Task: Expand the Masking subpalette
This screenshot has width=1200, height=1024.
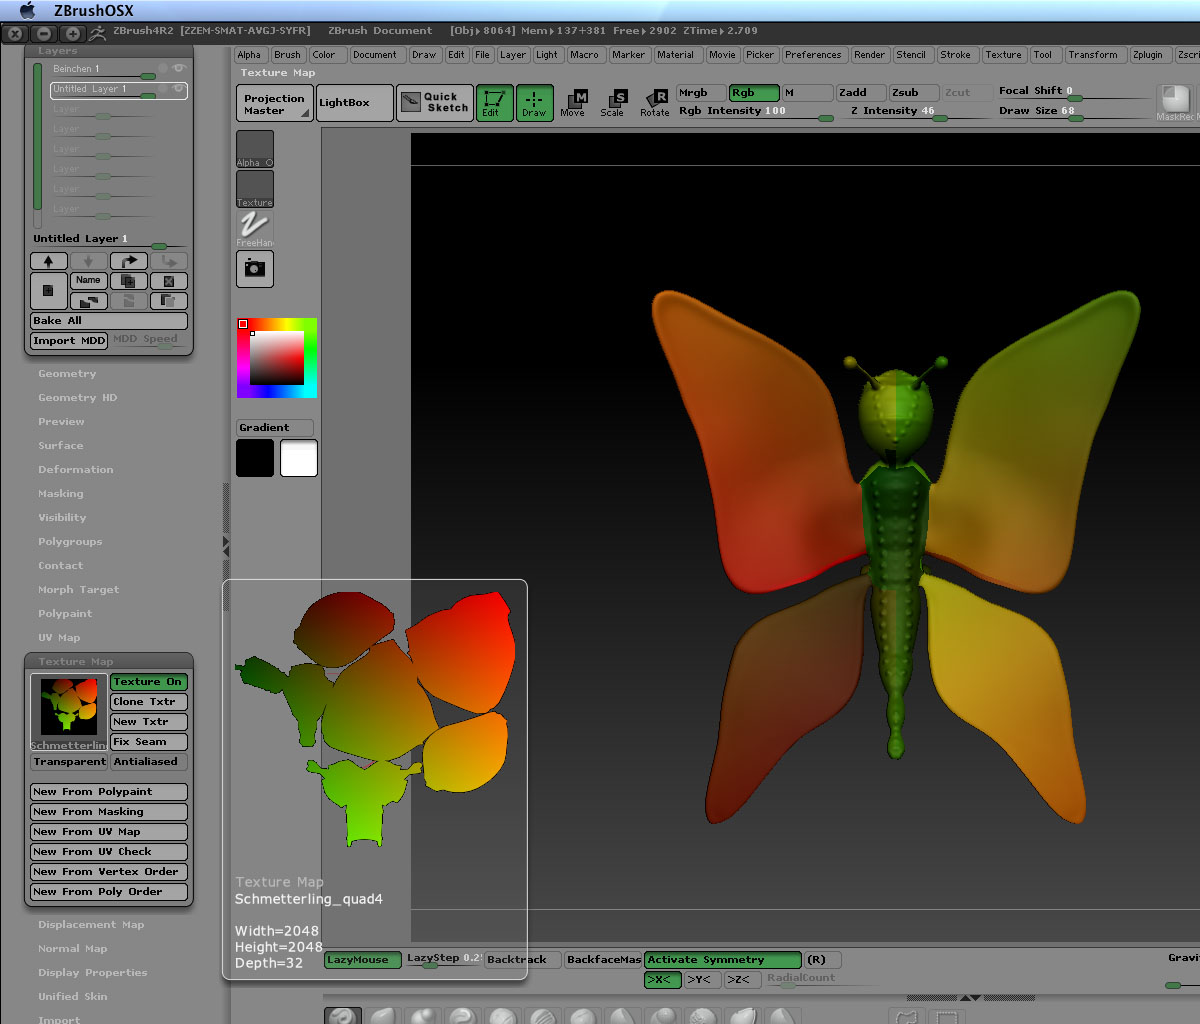Action: (x=60, y=494)
